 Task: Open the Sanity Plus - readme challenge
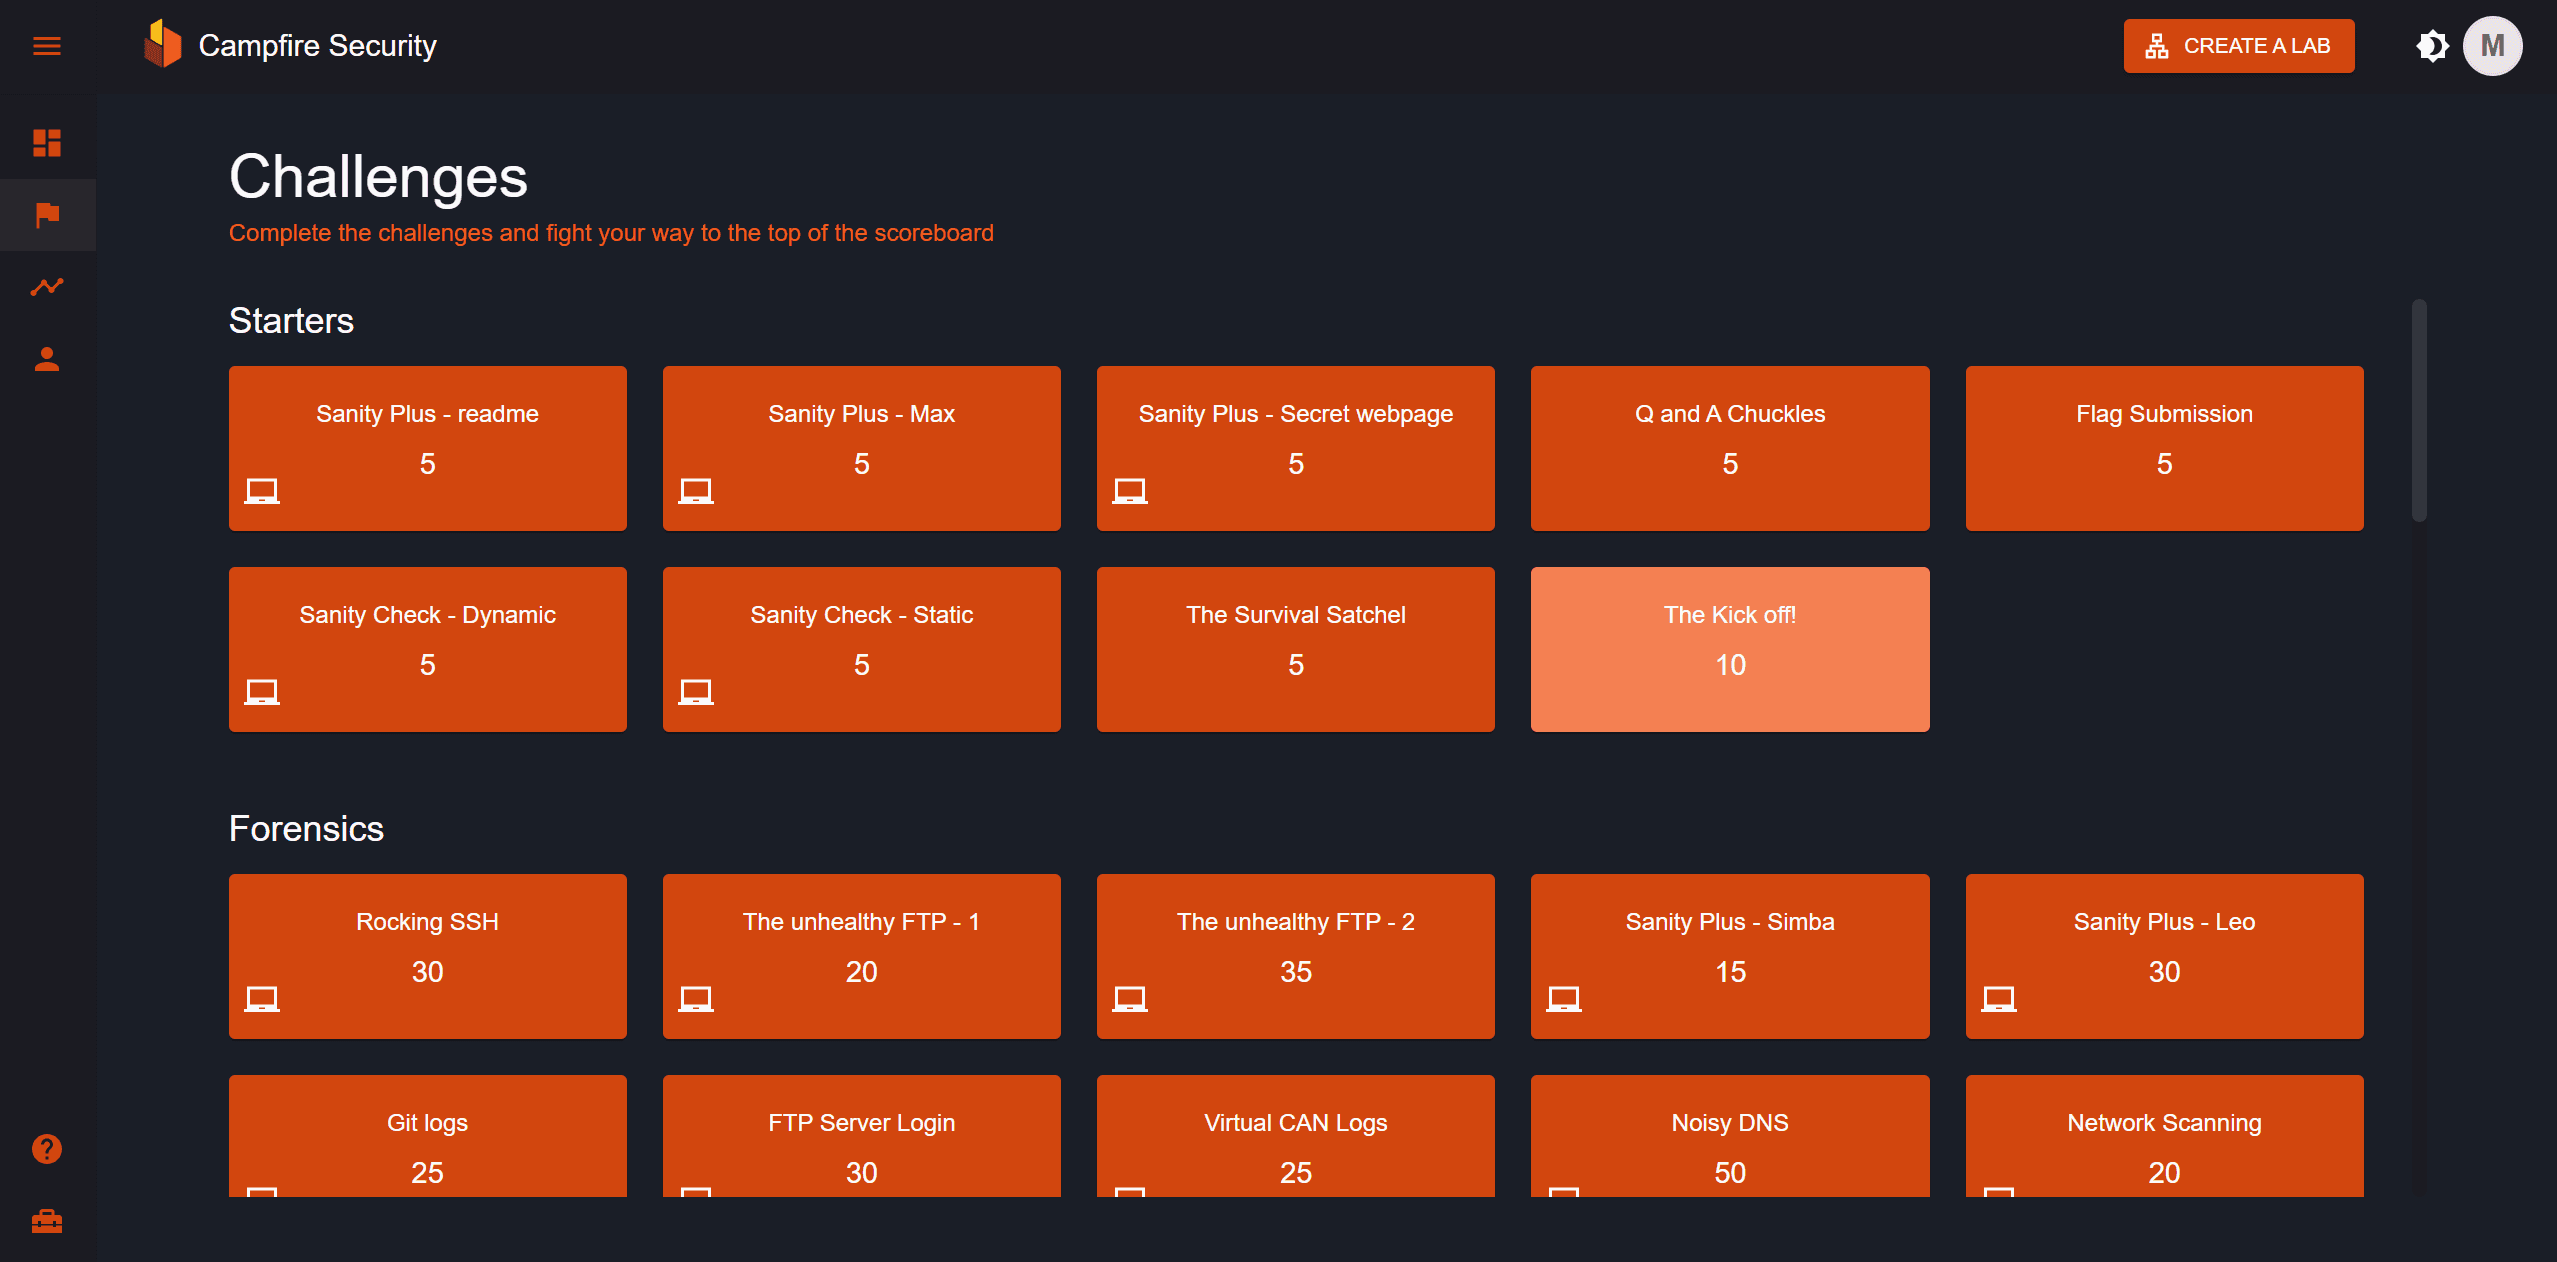click(x=427, y=447)
